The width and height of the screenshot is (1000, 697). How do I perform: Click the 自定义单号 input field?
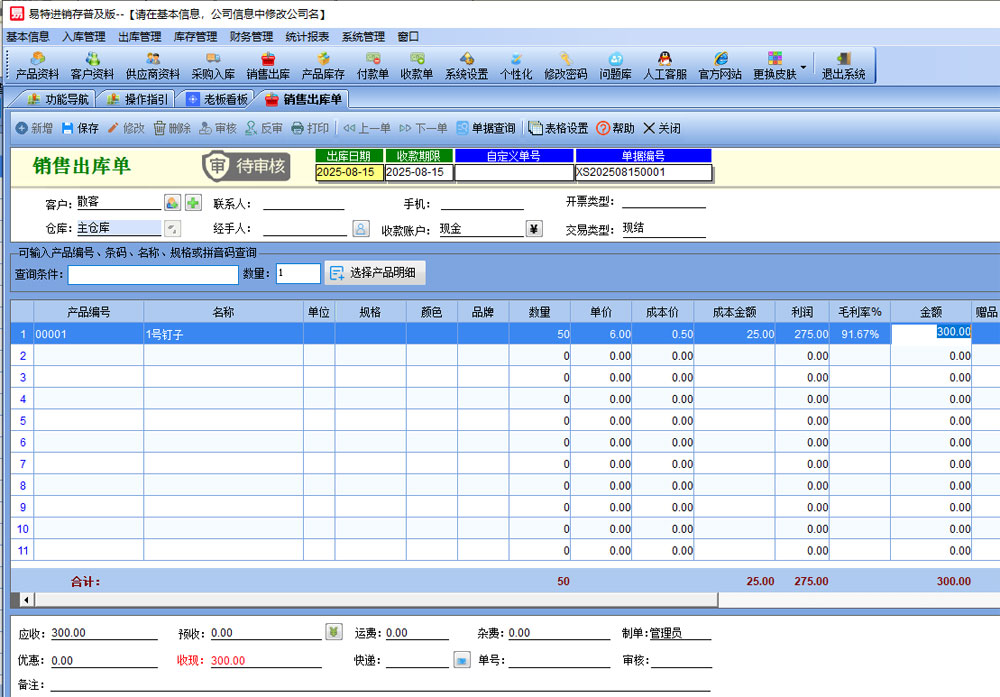point(514,172)
